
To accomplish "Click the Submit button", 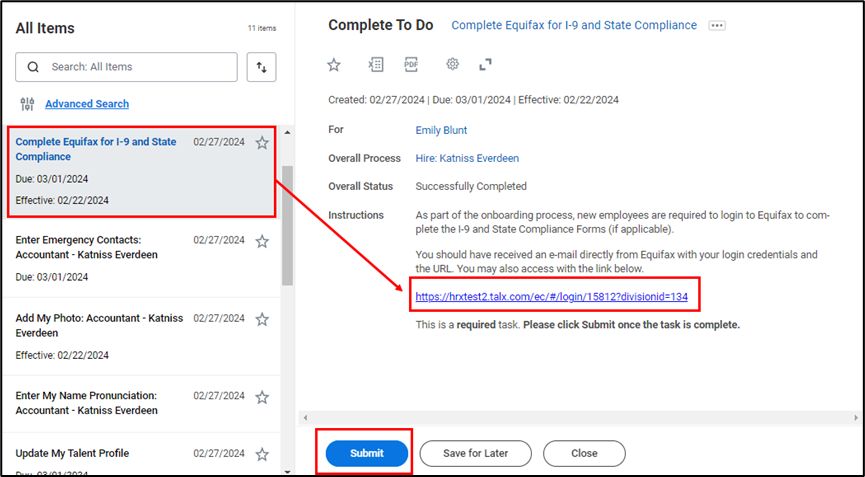I will 367,453.
